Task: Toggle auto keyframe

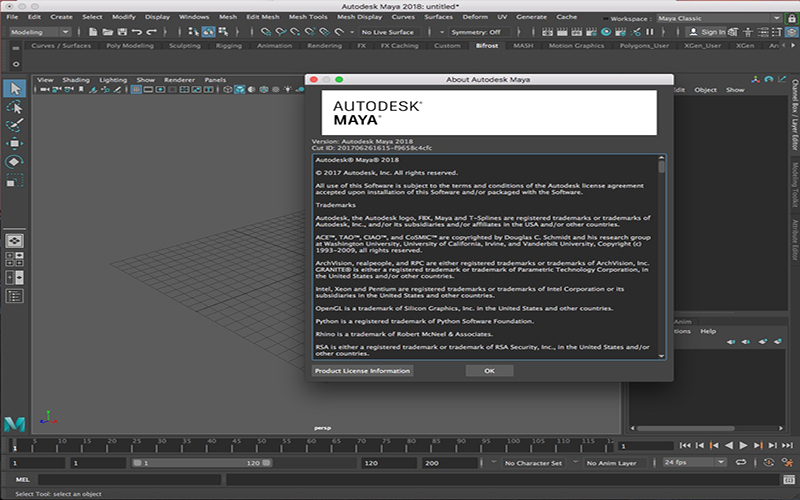Action: [x=768, y=462]
